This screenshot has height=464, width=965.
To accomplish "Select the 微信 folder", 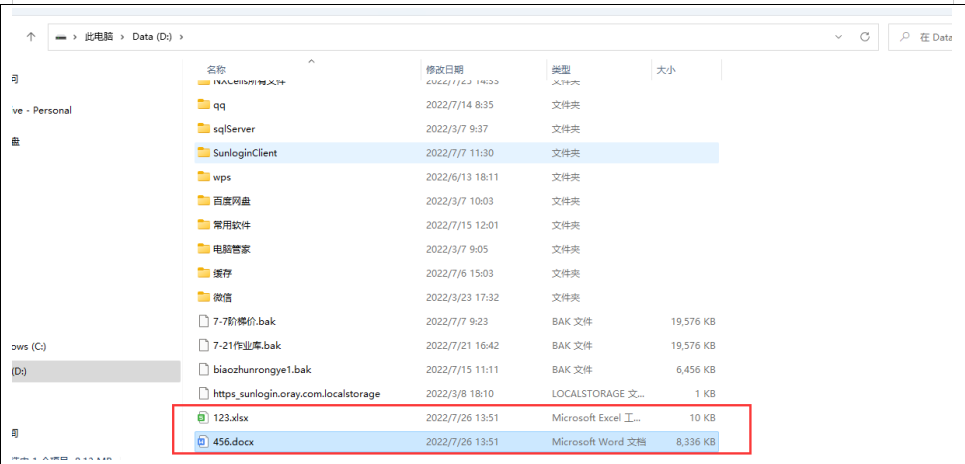I will (x=223, y=297).
